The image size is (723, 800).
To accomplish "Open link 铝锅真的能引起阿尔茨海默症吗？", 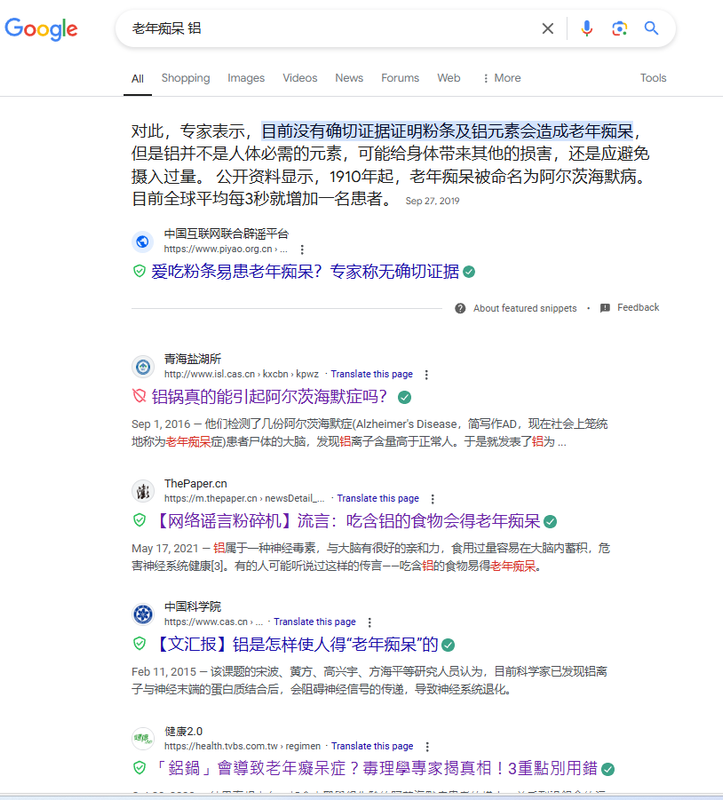I will tap(270, 396).
